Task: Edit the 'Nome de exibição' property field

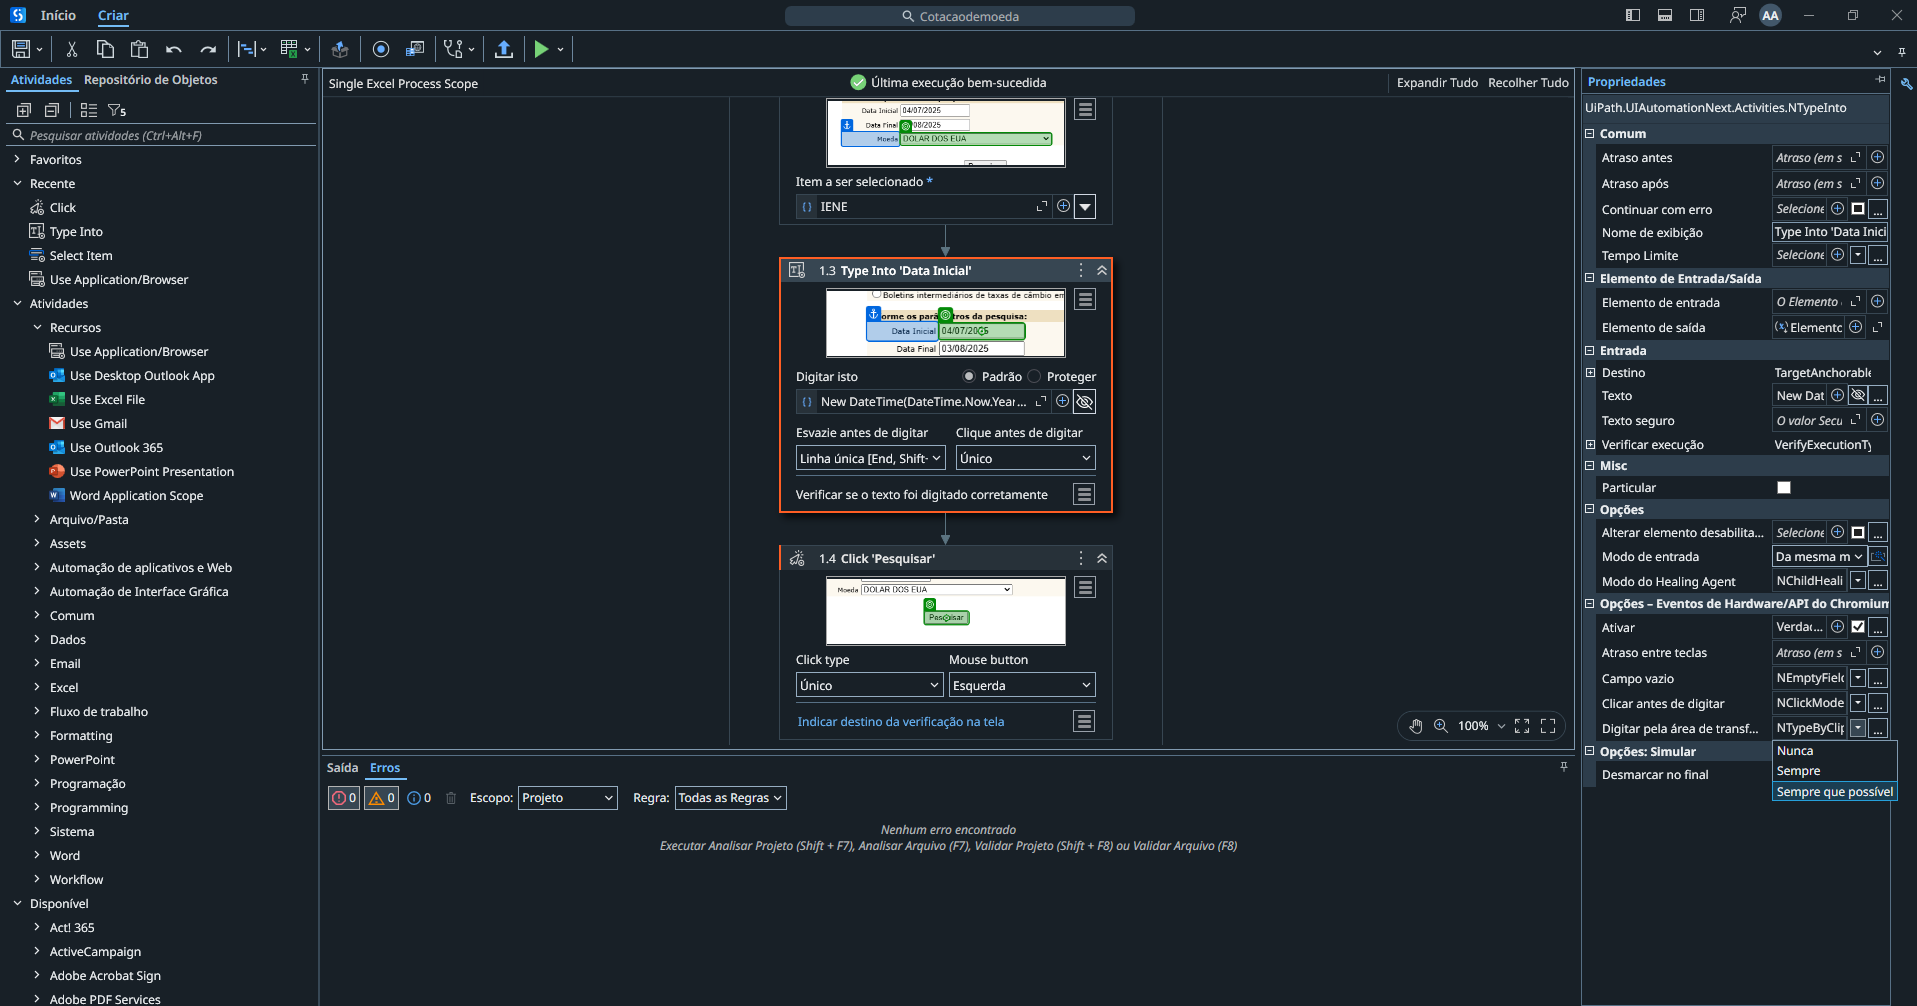Action: (1830, 232)
